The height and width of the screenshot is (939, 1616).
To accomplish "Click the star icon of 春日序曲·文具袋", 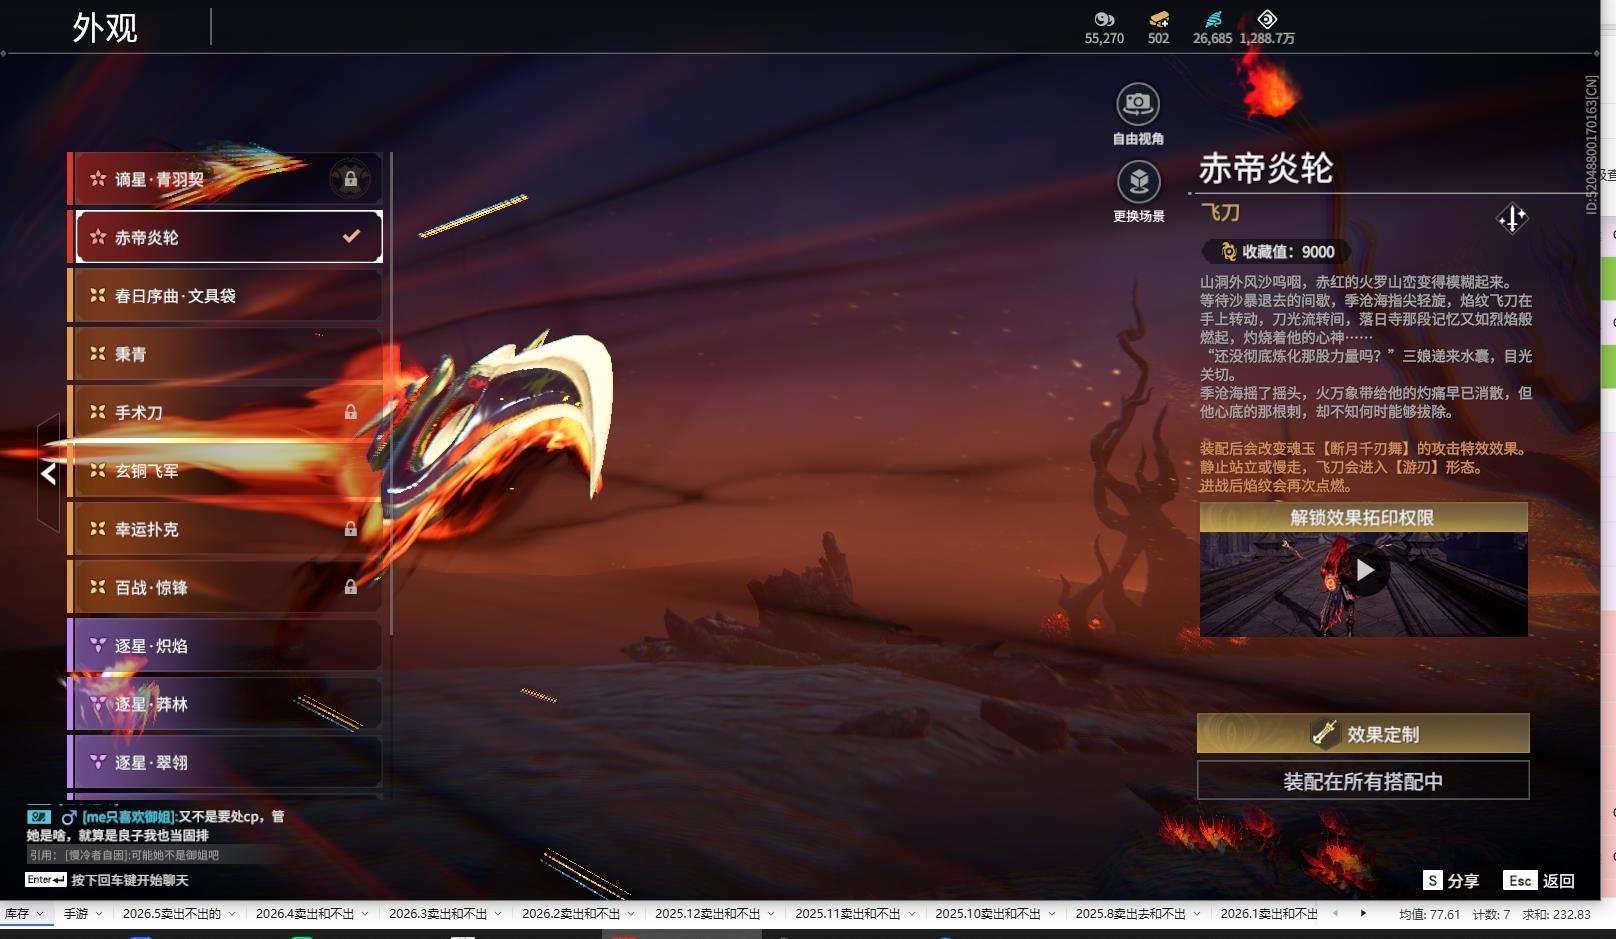I will coord(98,295).
